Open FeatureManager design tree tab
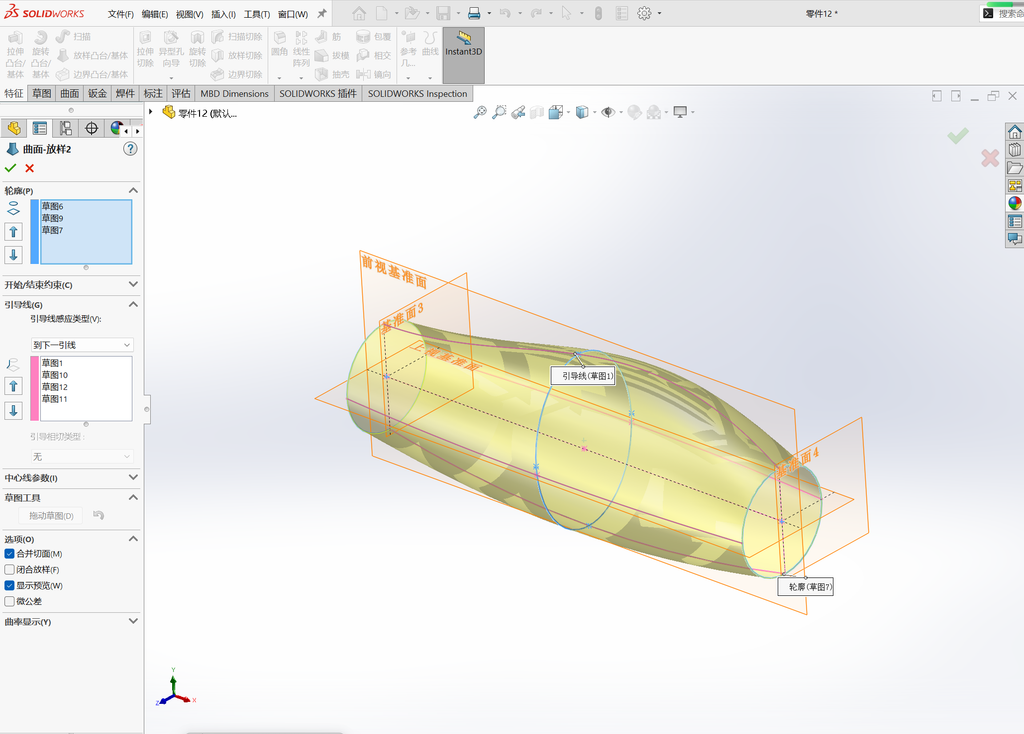Image resolution: width=1024 pixels, height=734 pixels. (x=14, y=129)
